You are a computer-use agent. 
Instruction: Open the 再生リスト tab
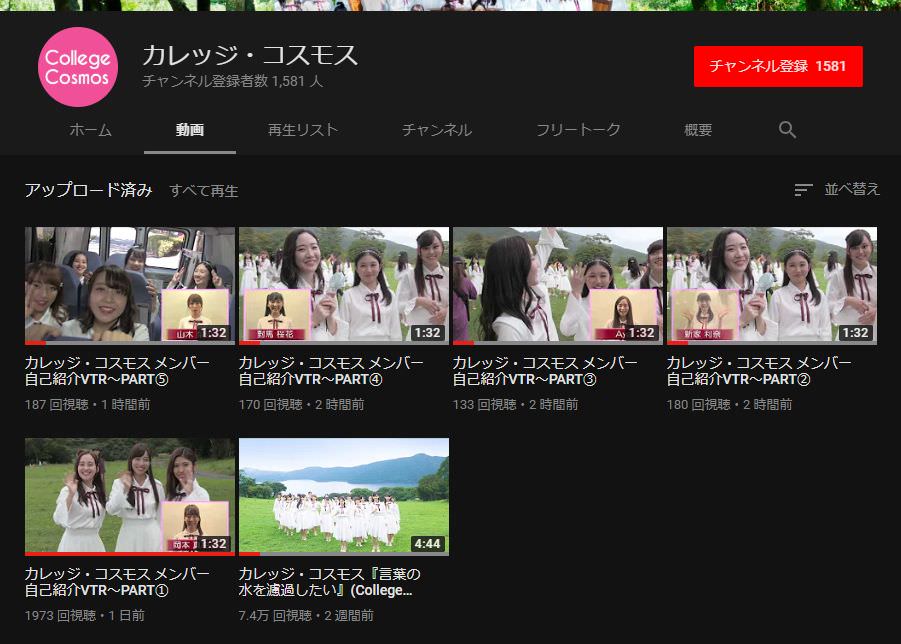click(x=303, y=130)
